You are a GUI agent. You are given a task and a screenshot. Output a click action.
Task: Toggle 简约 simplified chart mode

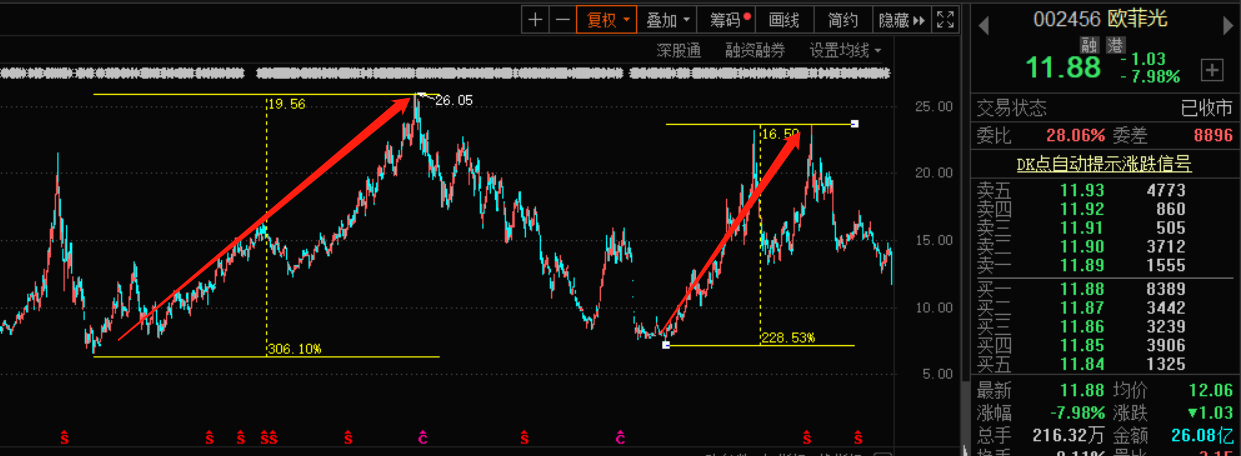coord(842,19)
